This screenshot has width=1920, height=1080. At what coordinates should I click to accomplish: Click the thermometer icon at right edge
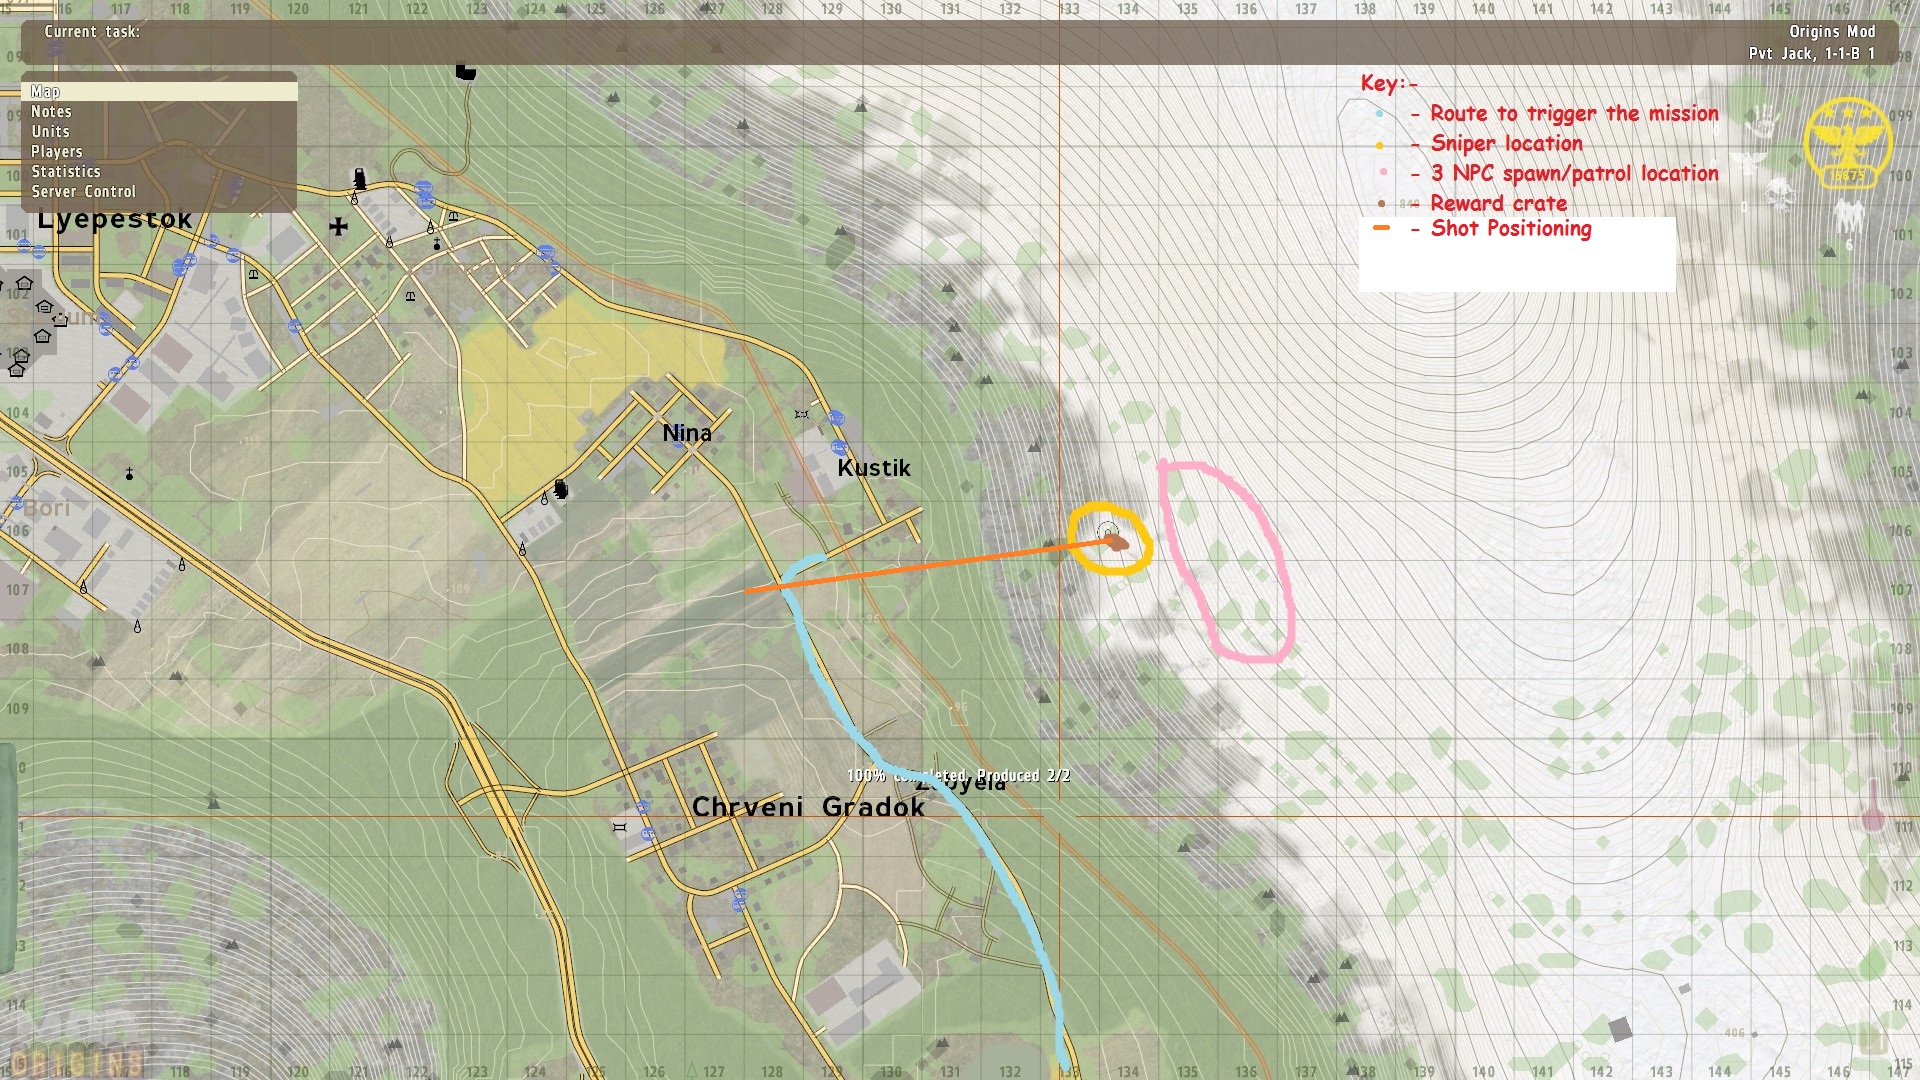click(1873, 805)
